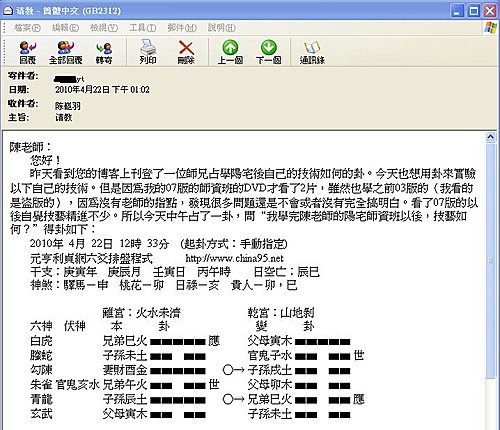Click the Reply All (全部回覆) icon
This screenshot has height=430, width=500.
click(66, 52)
